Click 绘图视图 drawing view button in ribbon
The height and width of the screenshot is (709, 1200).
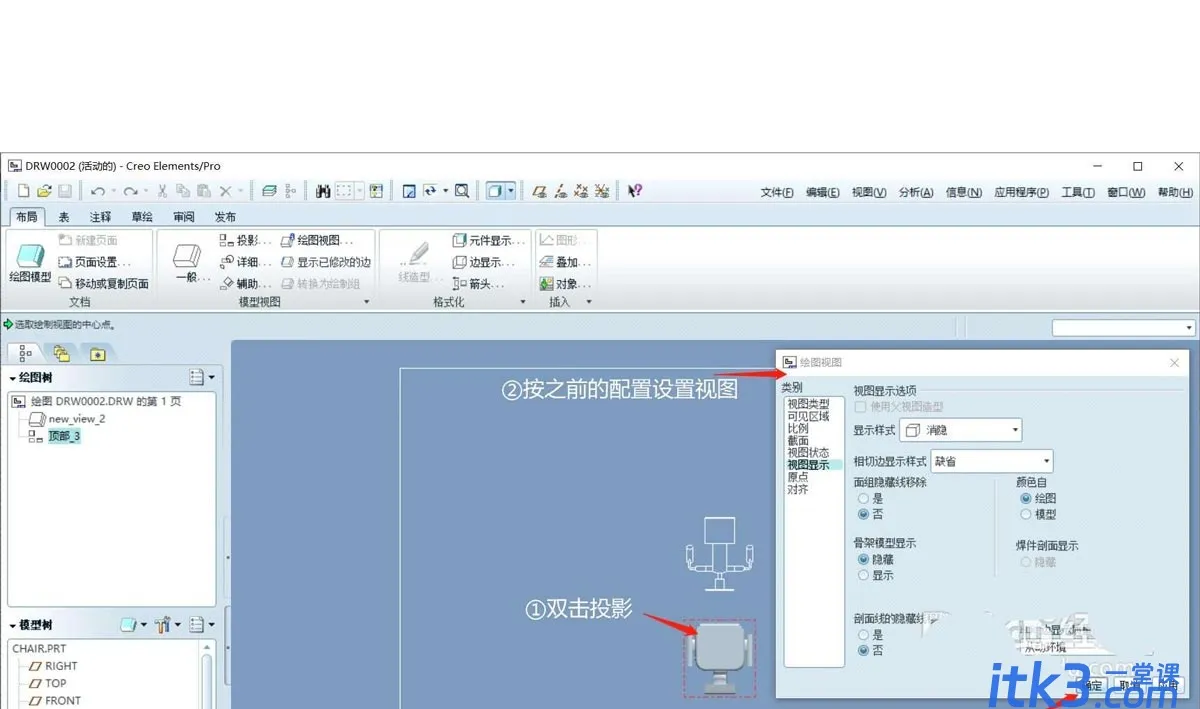tap(317, 240)
